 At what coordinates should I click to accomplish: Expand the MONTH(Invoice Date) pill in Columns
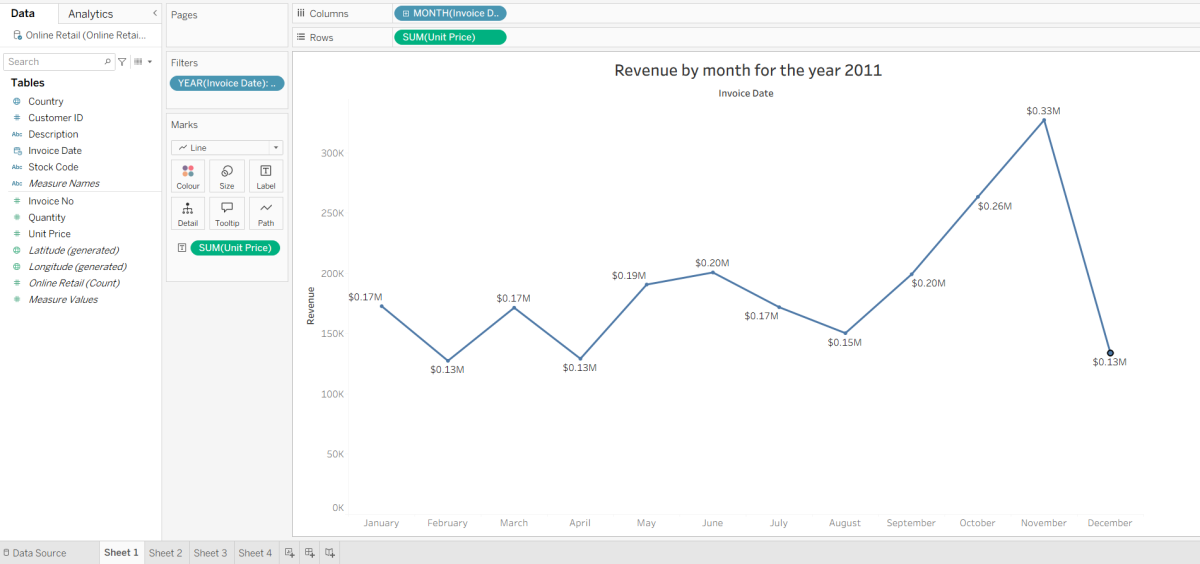(406, 13)
